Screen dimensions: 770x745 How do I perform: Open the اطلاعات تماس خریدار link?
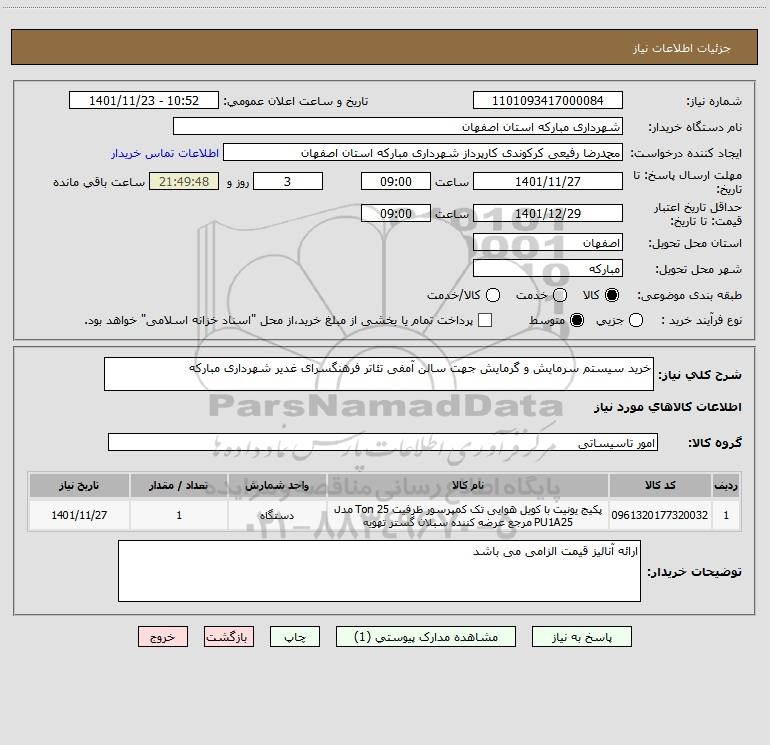[x=165, y=153]
